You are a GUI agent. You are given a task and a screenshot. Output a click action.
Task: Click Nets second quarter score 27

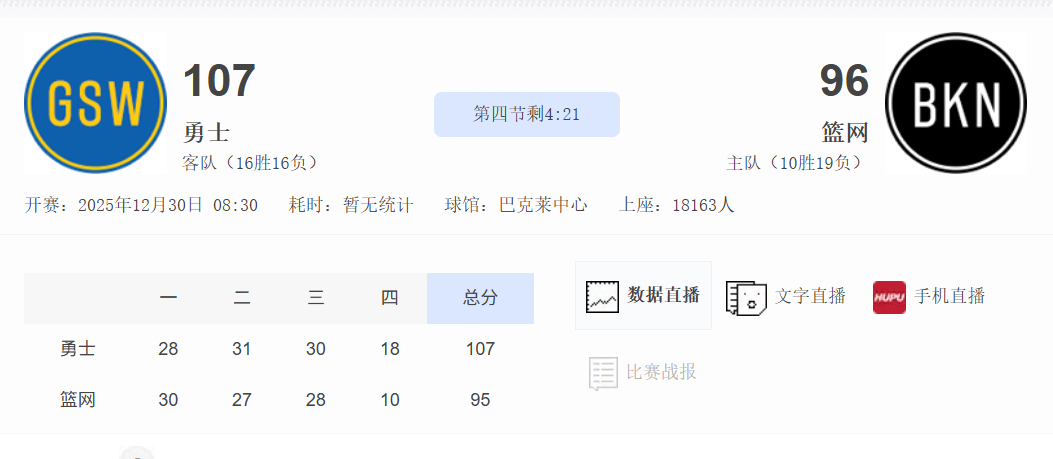[242, 400]
